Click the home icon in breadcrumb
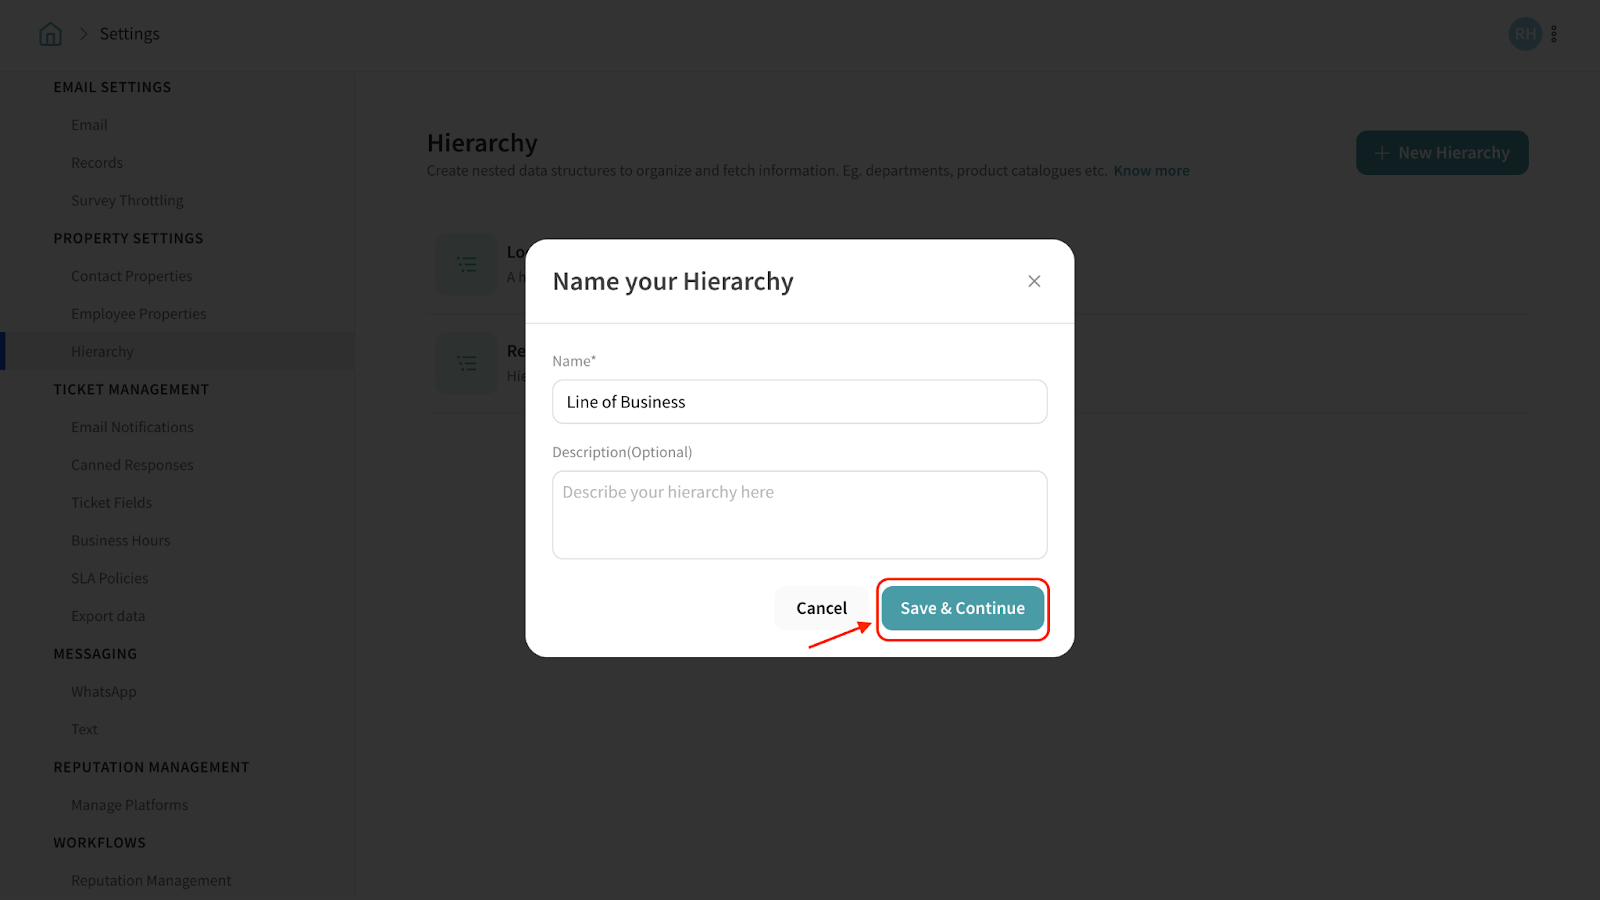 [x=50, y=34]
